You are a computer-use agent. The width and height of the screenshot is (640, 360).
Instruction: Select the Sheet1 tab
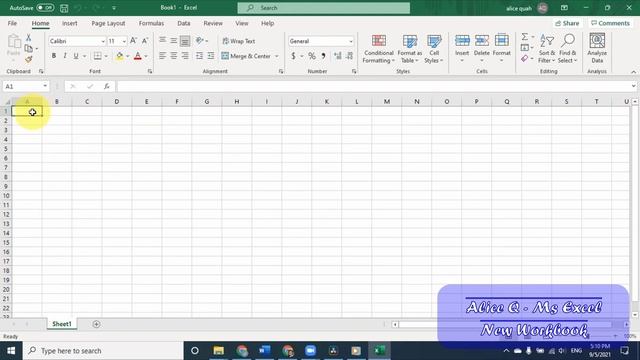62,324
